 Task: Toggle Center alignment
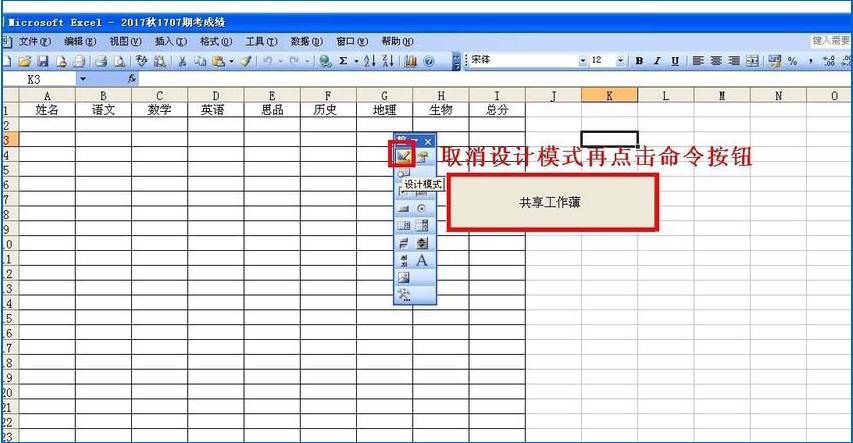(716, 61)
